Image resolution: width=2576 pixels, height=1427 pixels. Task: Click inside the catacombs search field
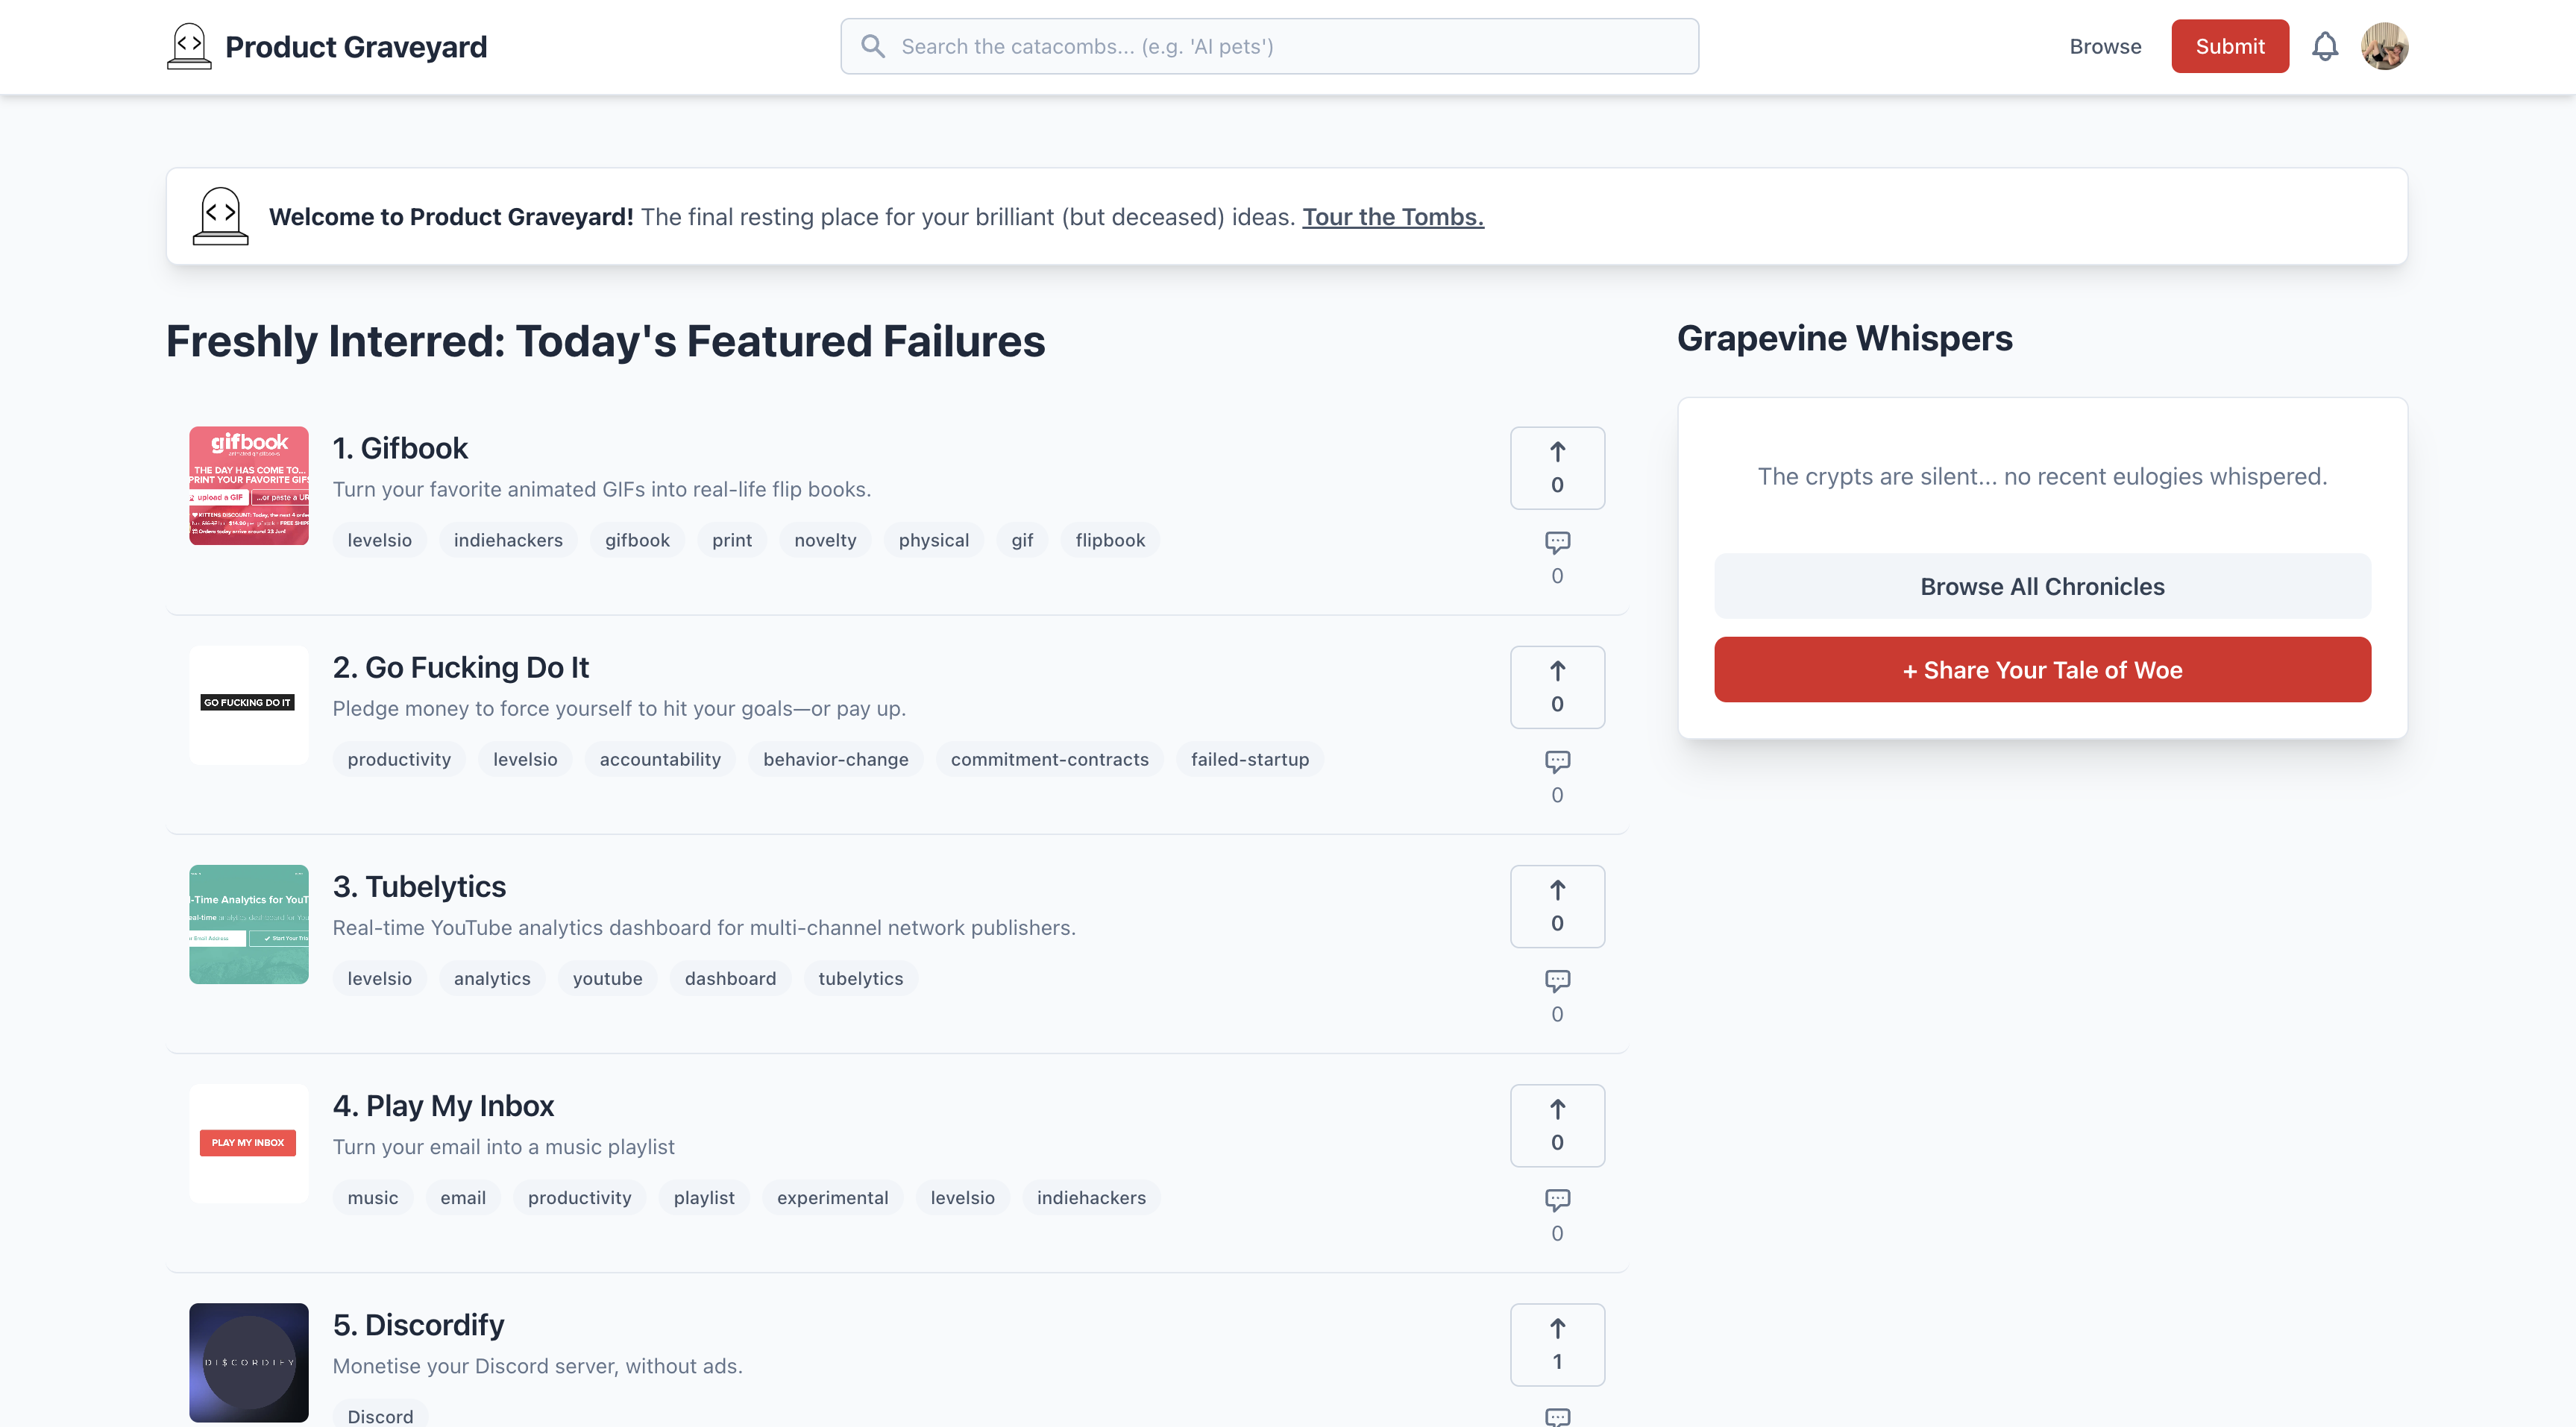click(x=1270, y=45)
